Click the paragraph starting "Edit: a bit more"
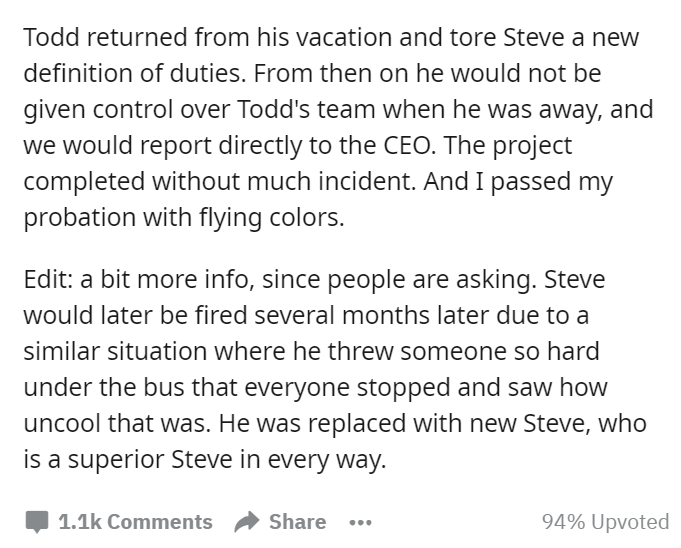Screen dimensions: 681x548 335,369
